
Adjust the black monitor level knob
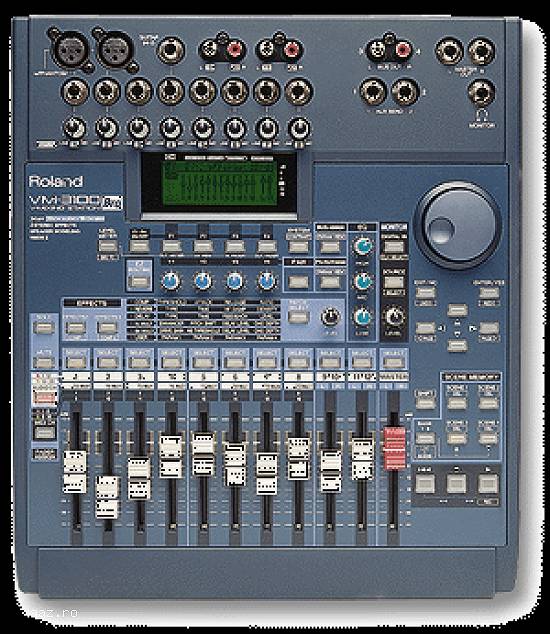pos(394,317)
